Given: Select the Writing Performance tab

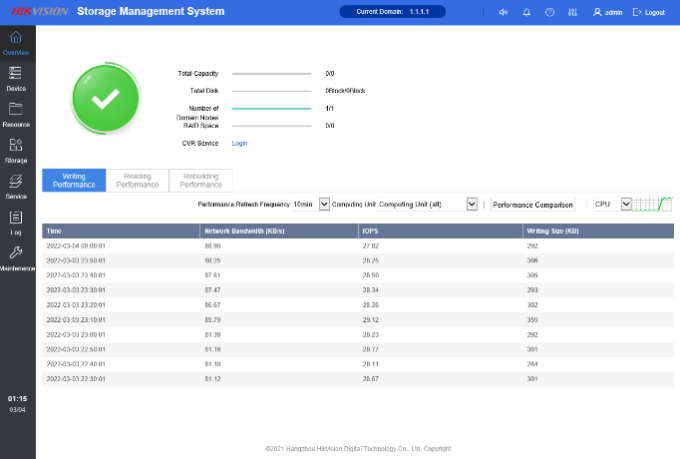Looking at the screenshot, I should coord(74,180).
